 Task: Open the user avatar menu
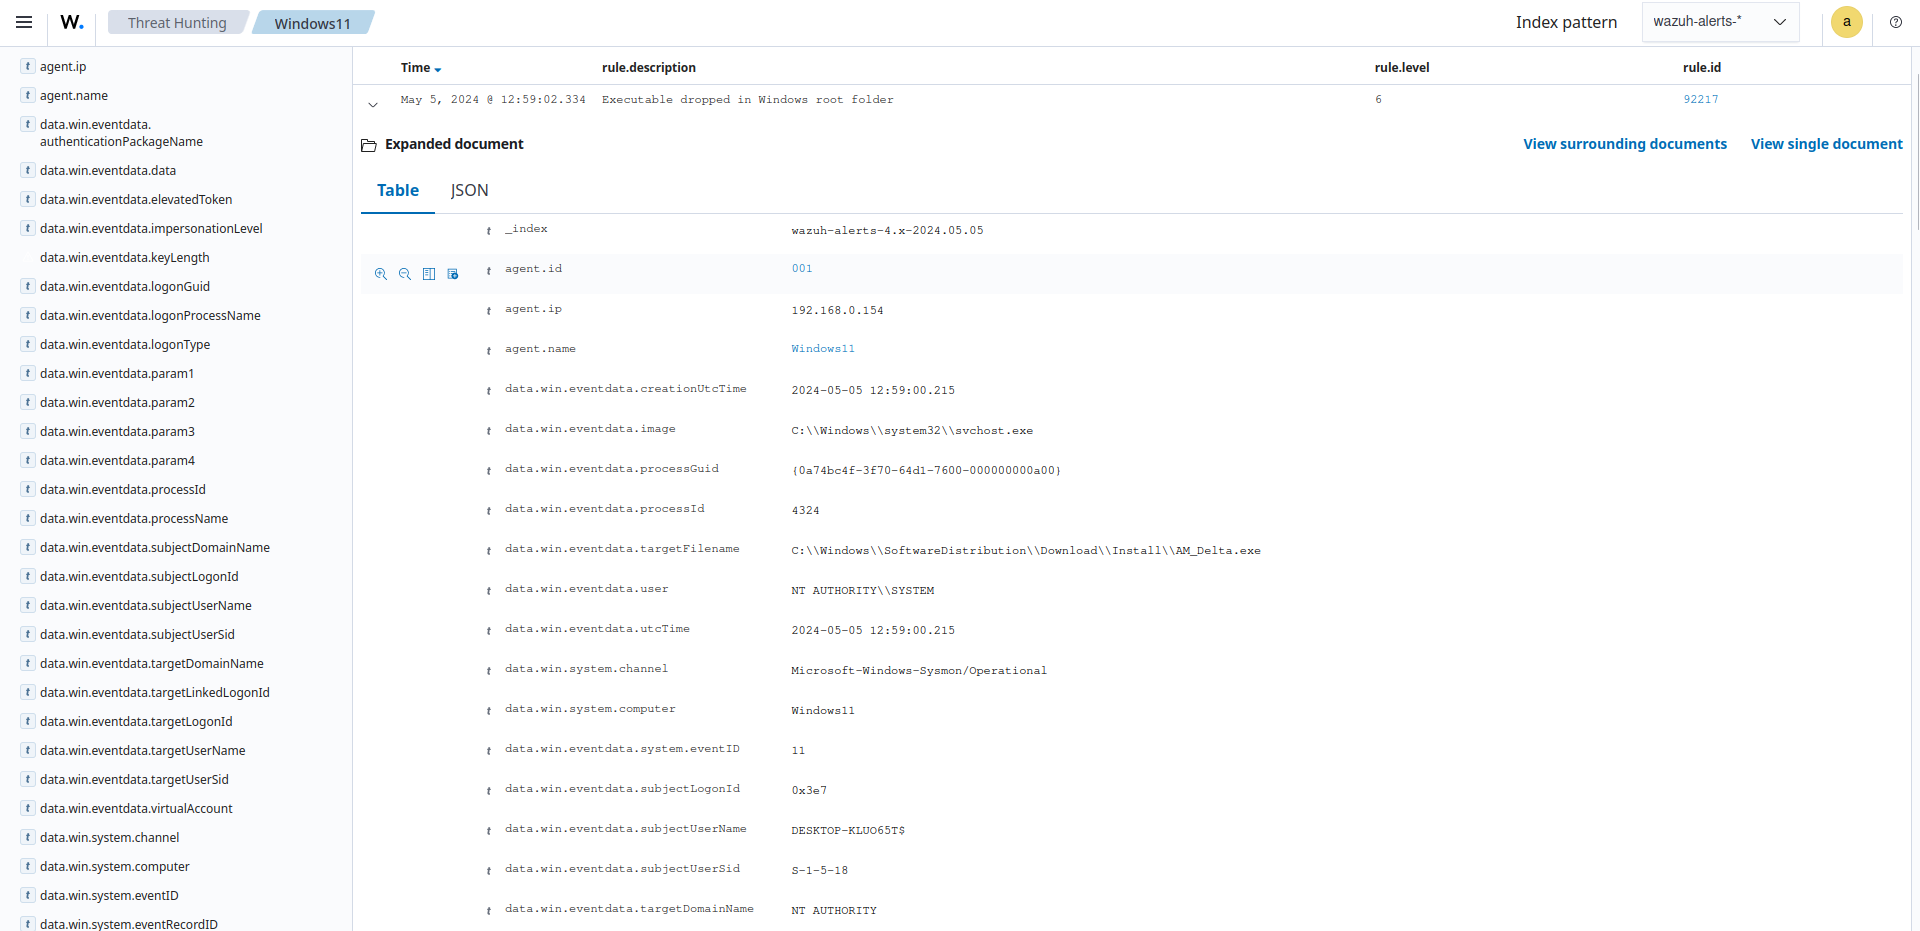click(1846, 21)
